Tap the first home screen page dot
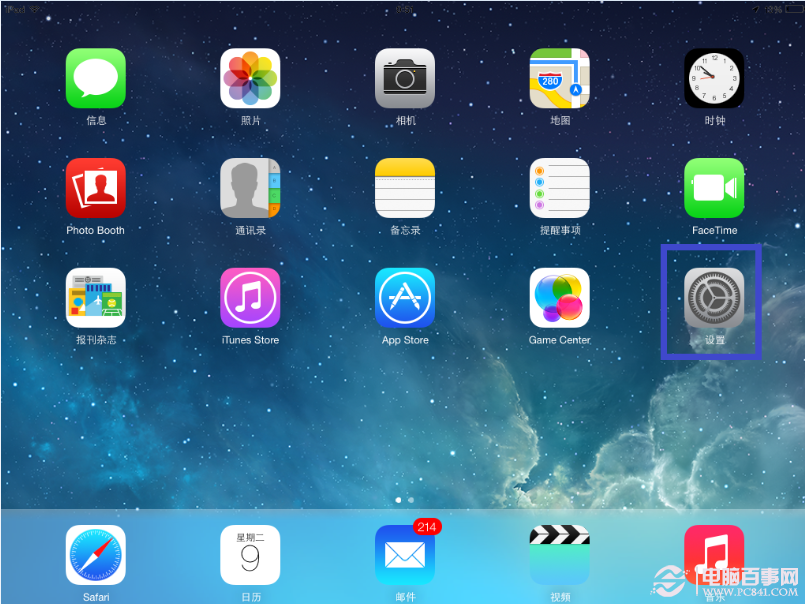805x604 pixels. [x=398, y=500]
